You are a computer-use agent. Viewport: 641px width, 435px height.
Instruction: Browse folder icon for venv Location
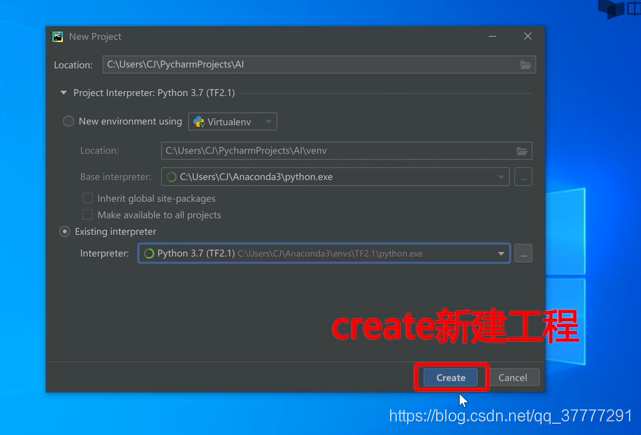coord(522,151)
